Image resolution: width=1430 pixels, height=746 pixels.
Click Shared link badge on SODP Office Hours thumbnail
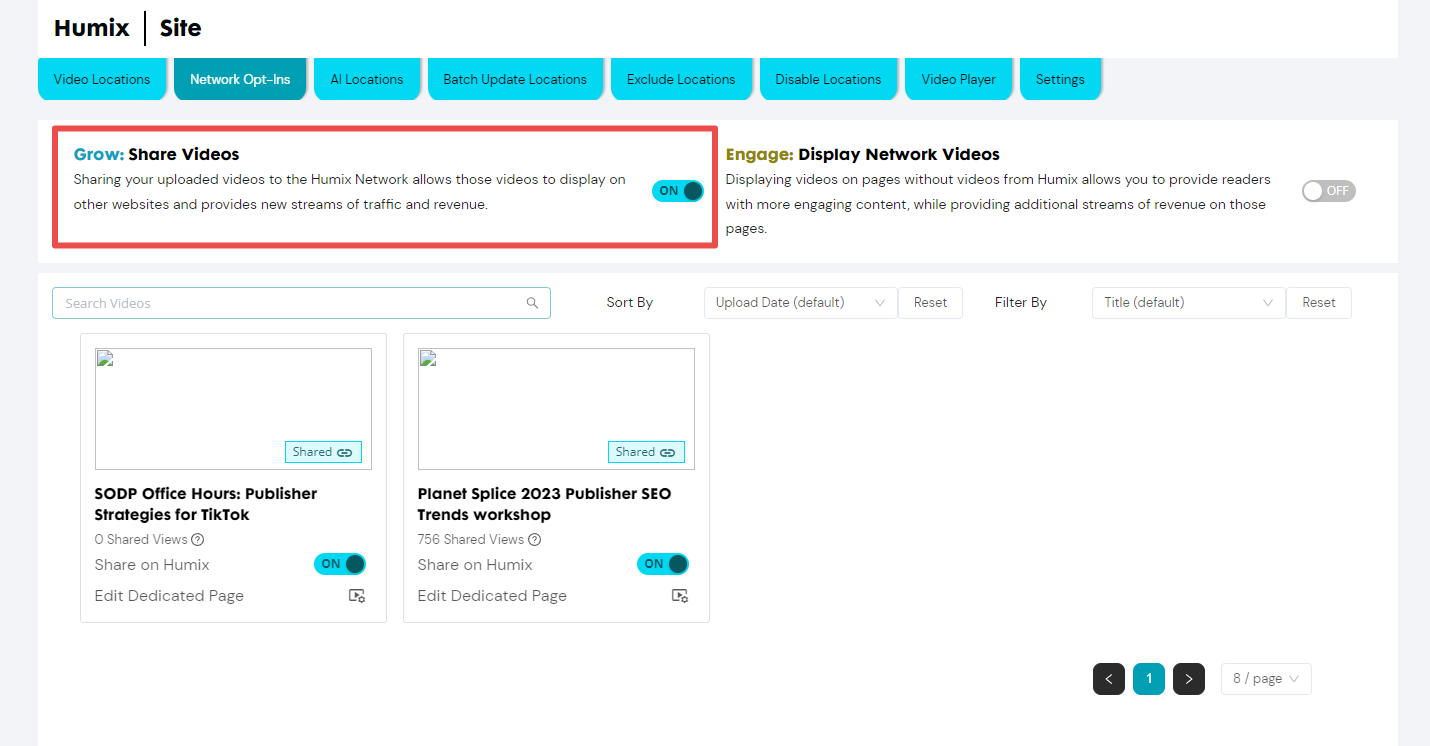point(323,452)
